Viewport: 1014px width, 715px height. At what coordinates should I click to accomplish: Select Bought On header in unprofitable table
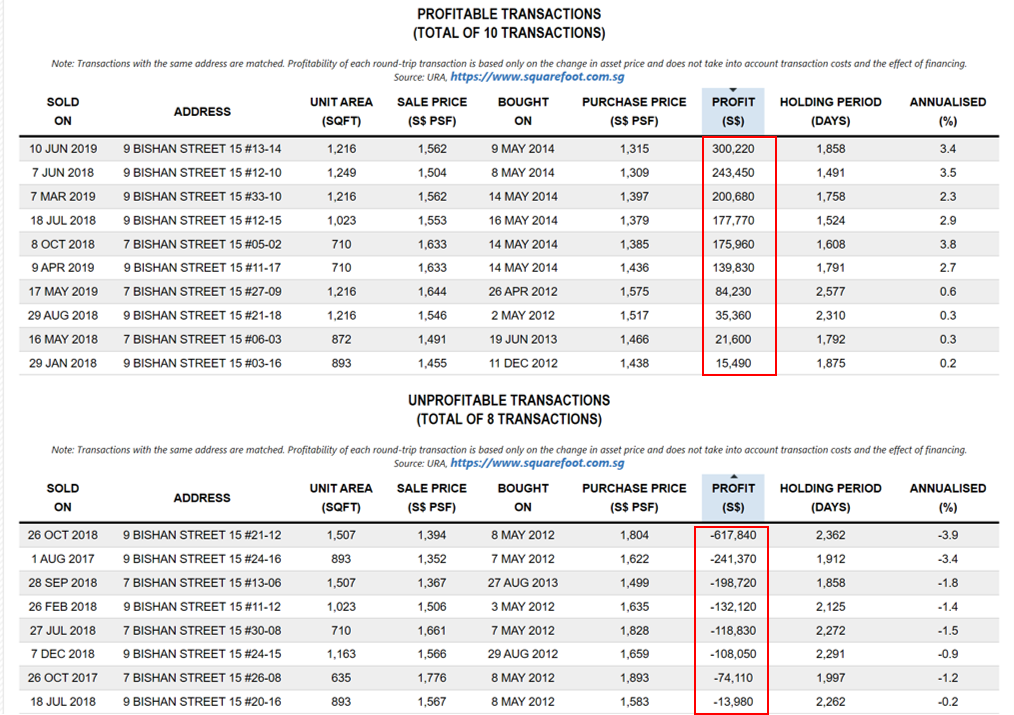tap(523, 498)
